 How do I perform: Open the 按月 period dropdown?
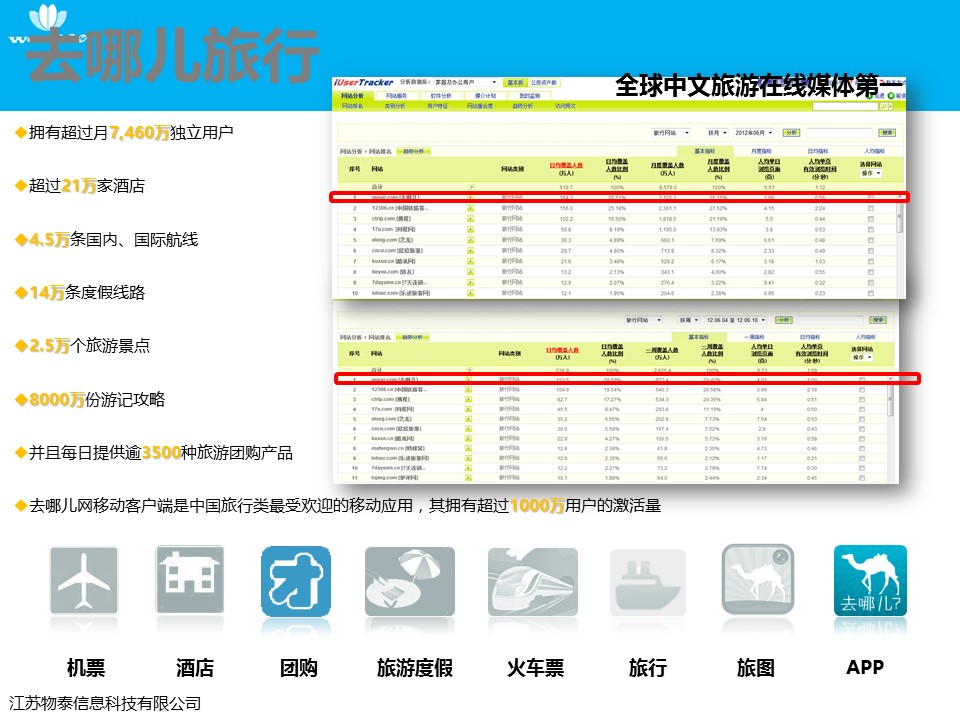point(717,133)
